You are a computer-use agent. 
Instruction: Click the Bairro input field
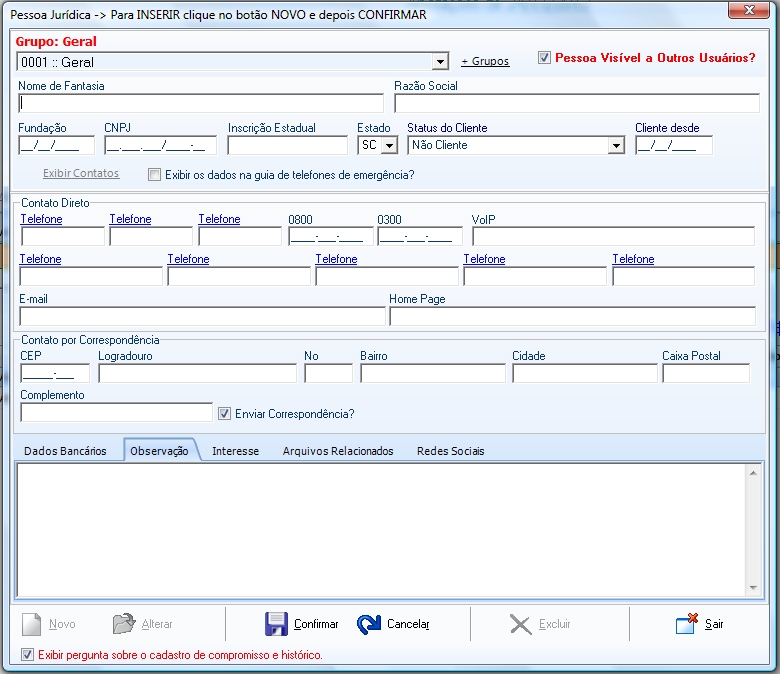[x=433, y=373]
